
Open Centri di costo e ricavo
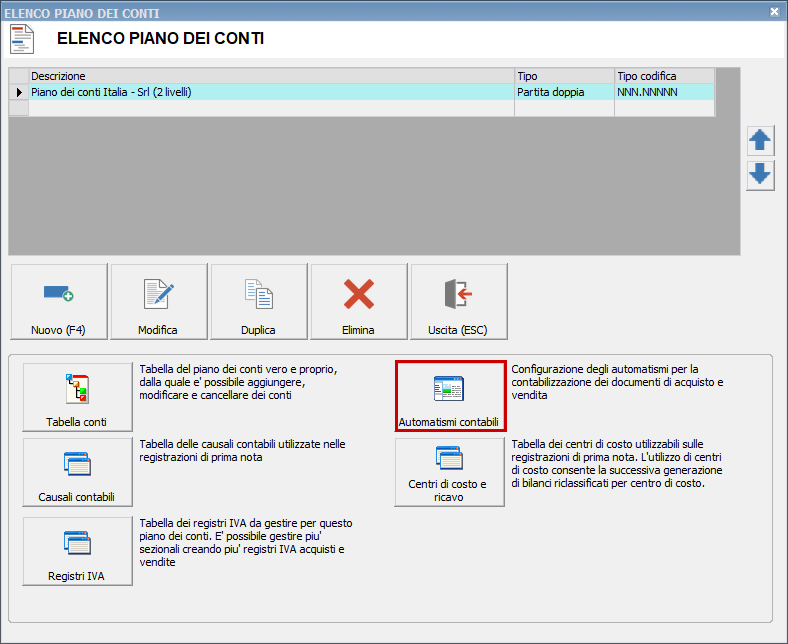[449, 472]
